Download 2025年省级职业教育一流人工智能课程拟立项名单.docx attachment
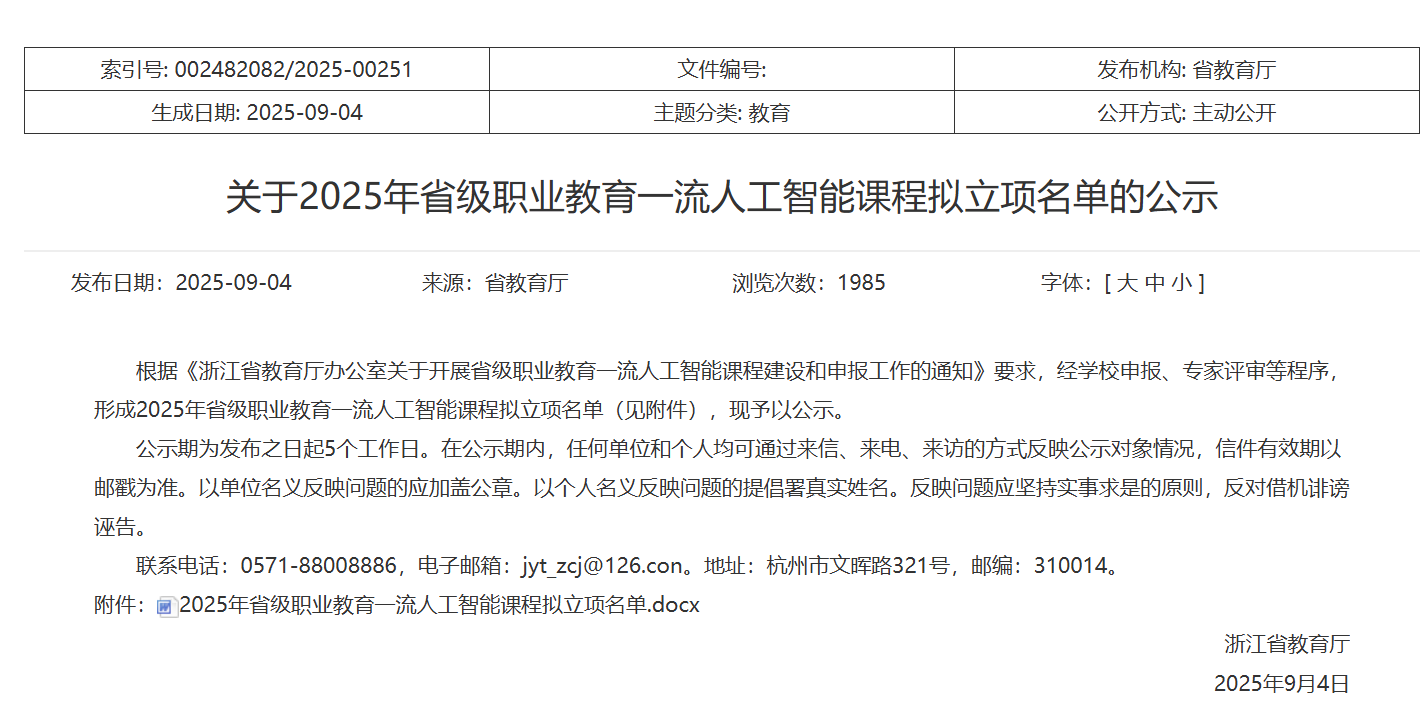Viewport: 1428px width, 720px height. (439, 605)
